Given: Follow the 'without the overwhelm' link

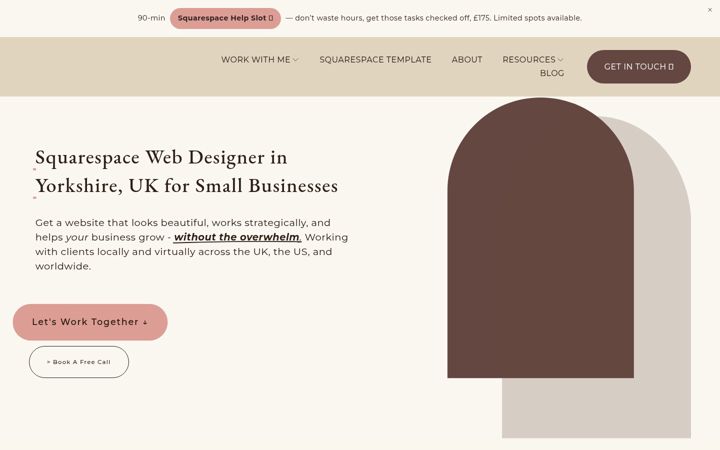Looking at the screenshot, I should pos(237,237).
